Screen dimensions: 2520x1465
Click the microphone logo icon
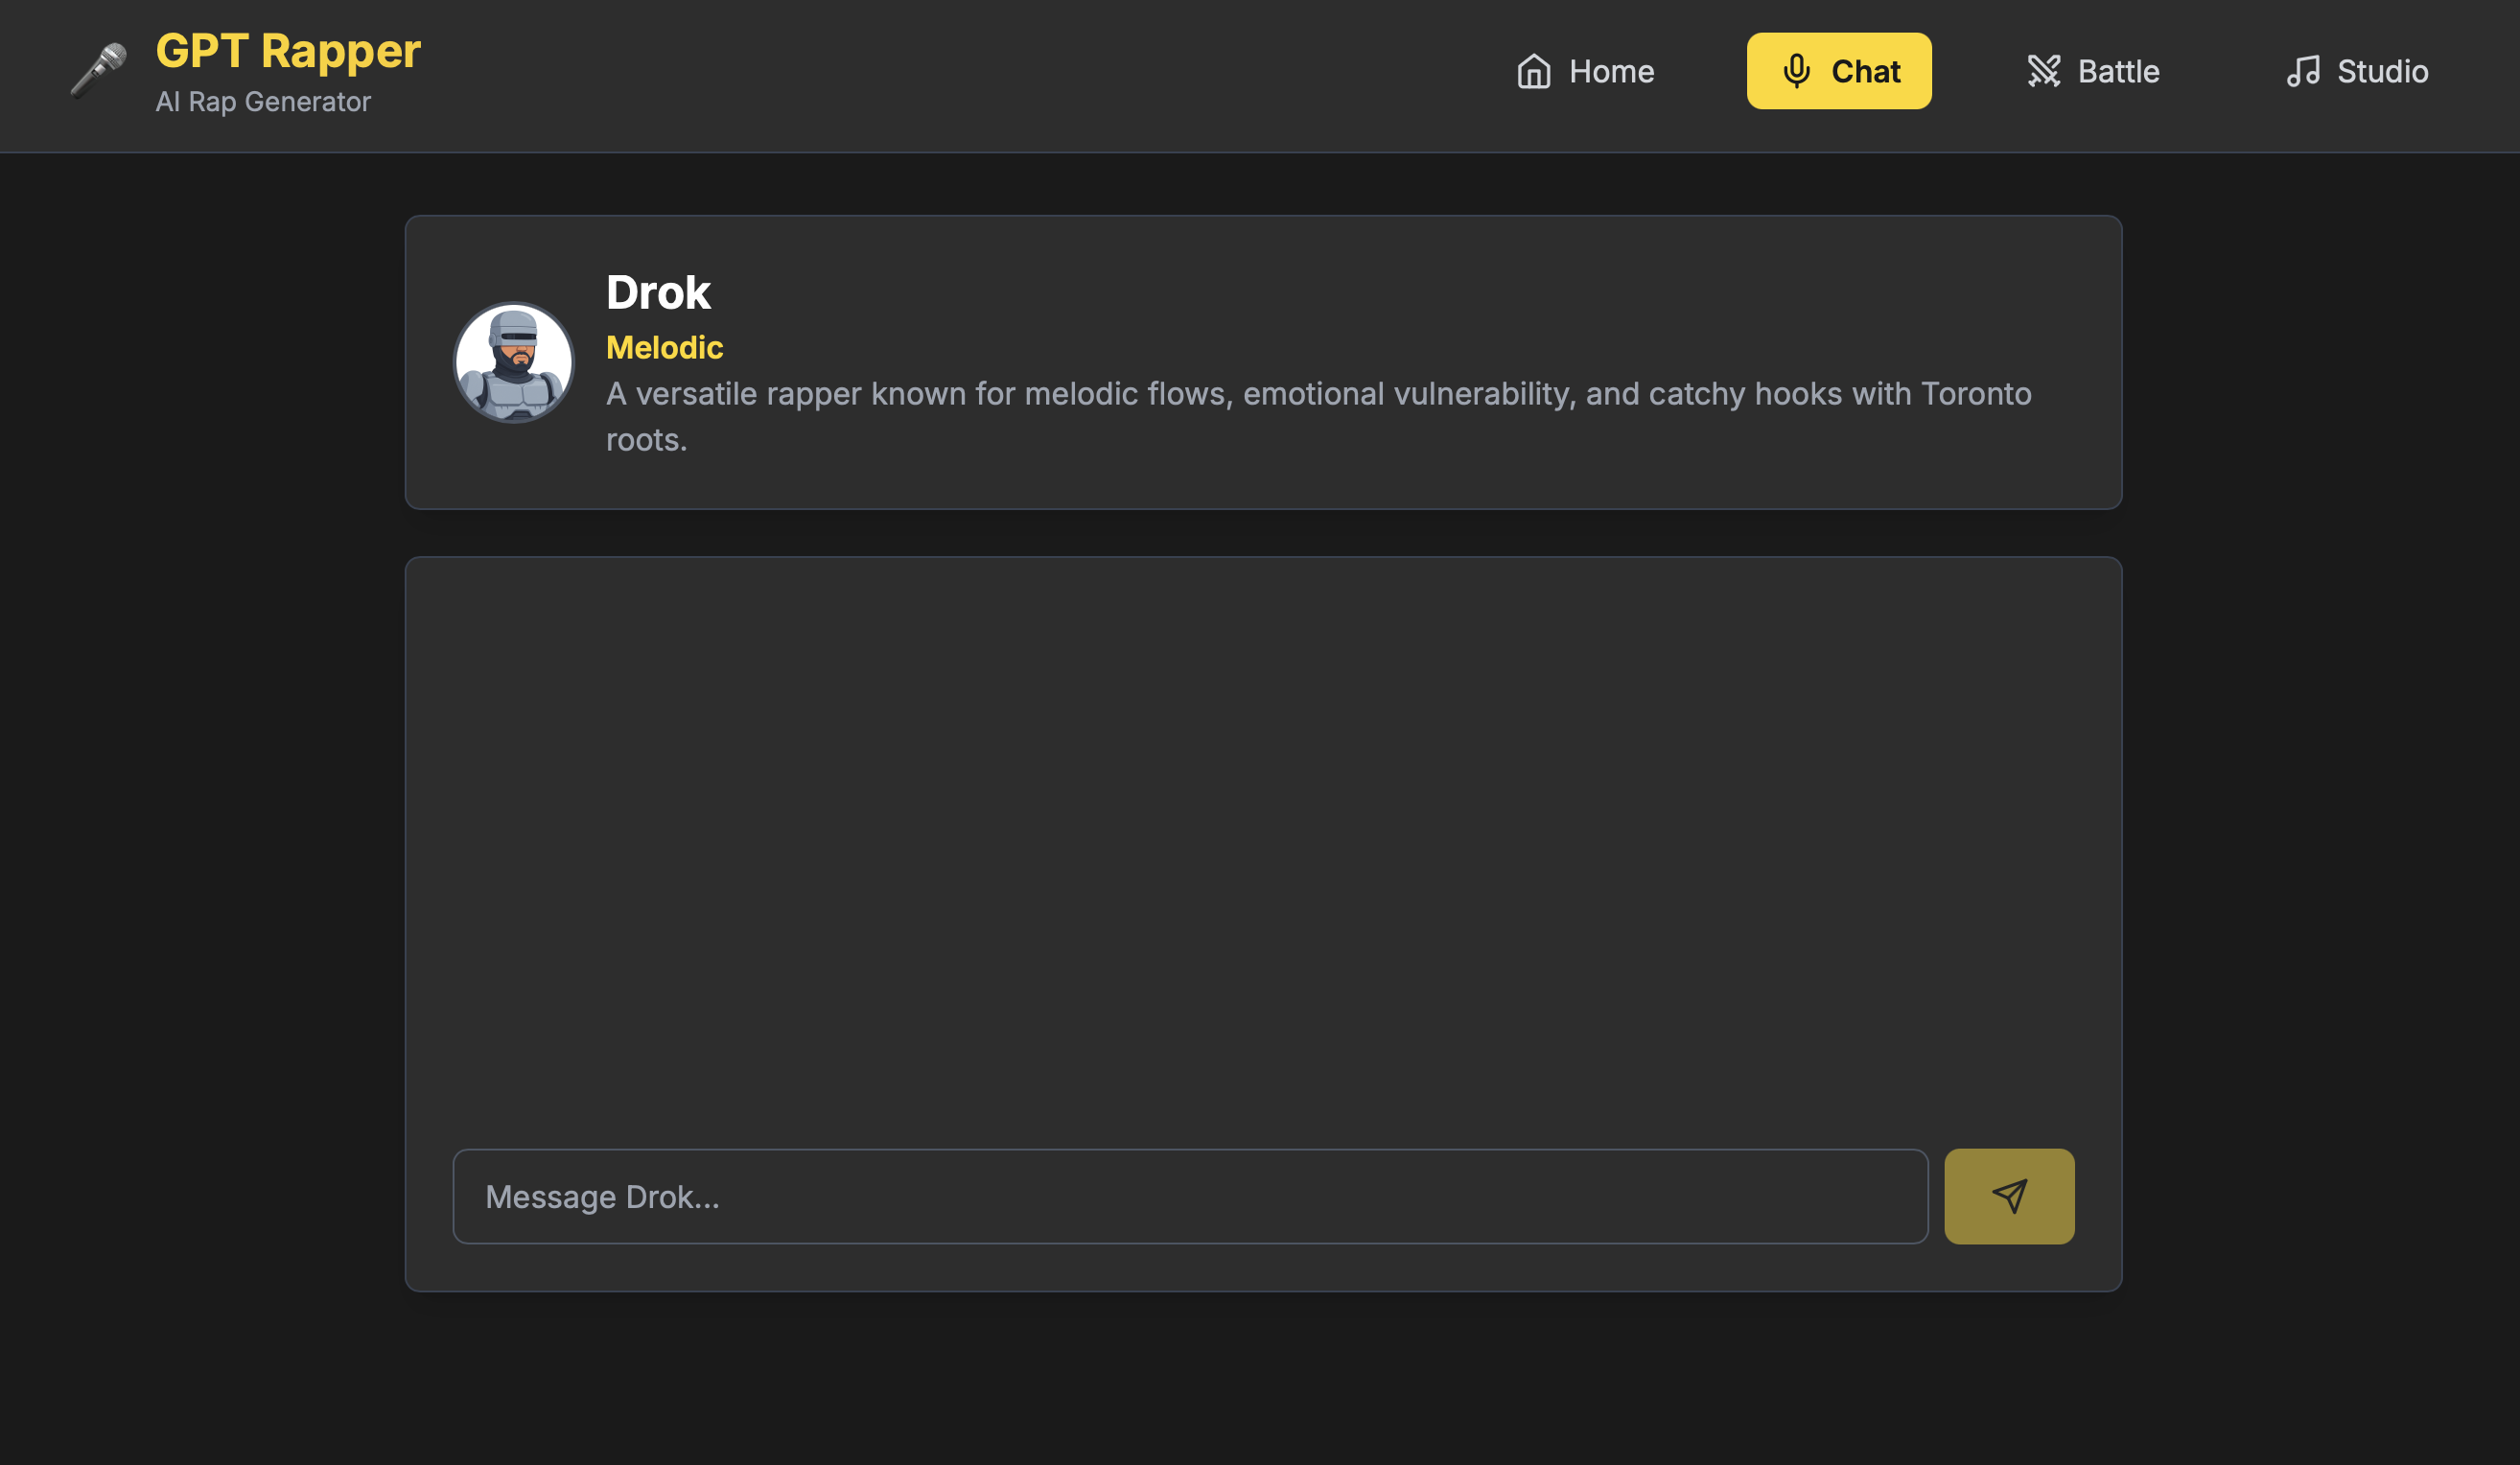(98, 71)
